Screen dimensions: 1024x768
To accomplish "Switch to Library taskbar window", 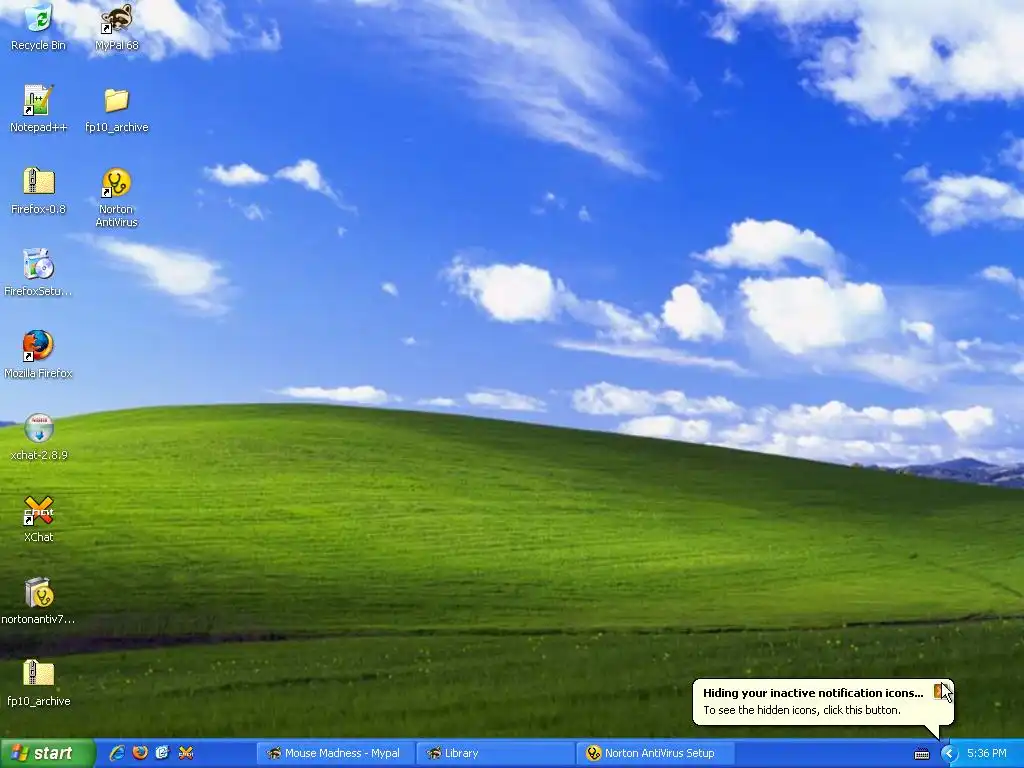I will (494, 753).
